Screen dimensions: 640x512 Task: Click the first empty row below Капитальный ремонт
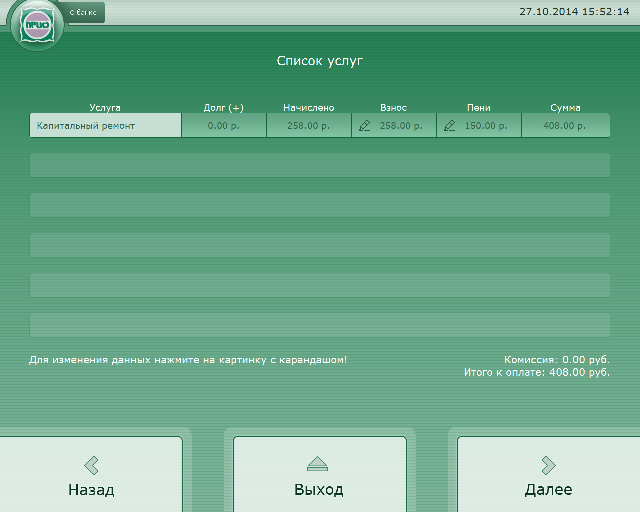click(x=319, y=165)
